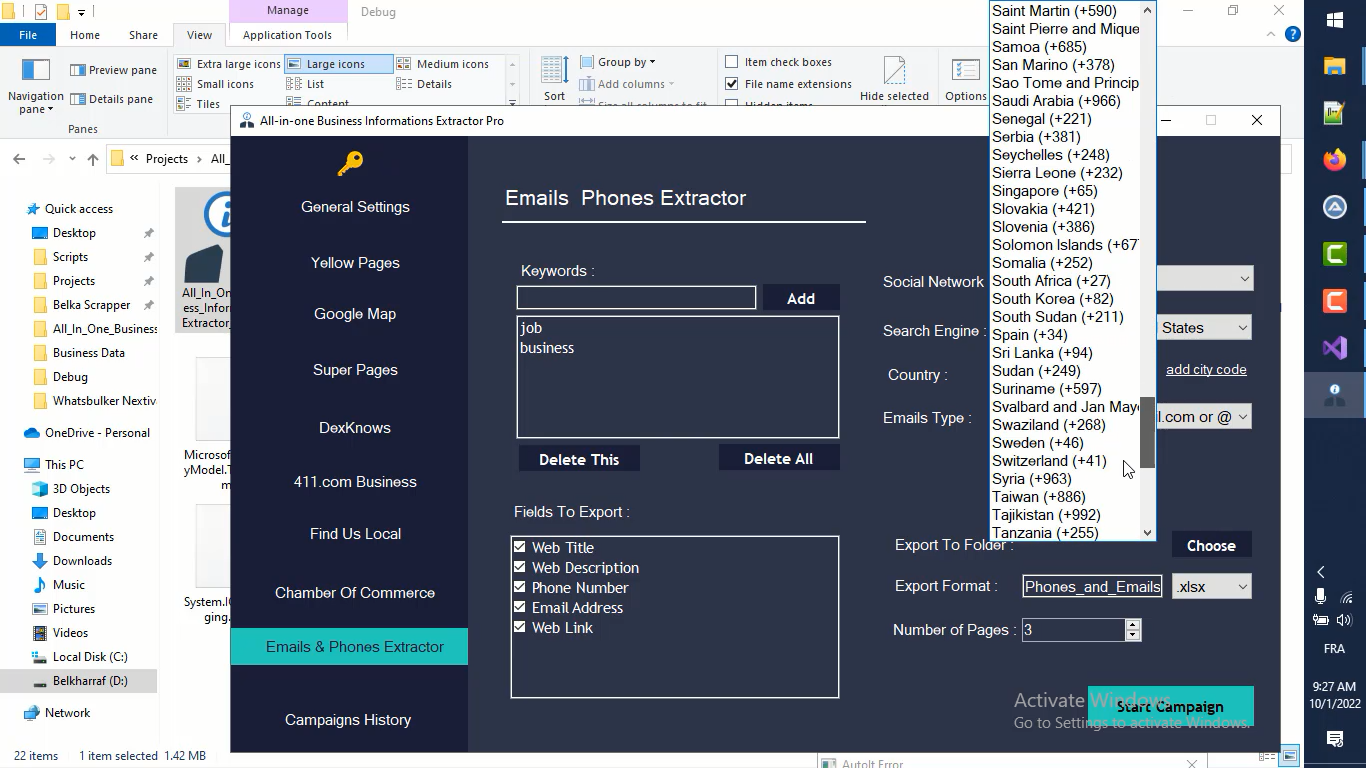This screenshot has height=768, width=1366.
Task: Toggle the Details pane in Explorer
Action: [111, 99]
